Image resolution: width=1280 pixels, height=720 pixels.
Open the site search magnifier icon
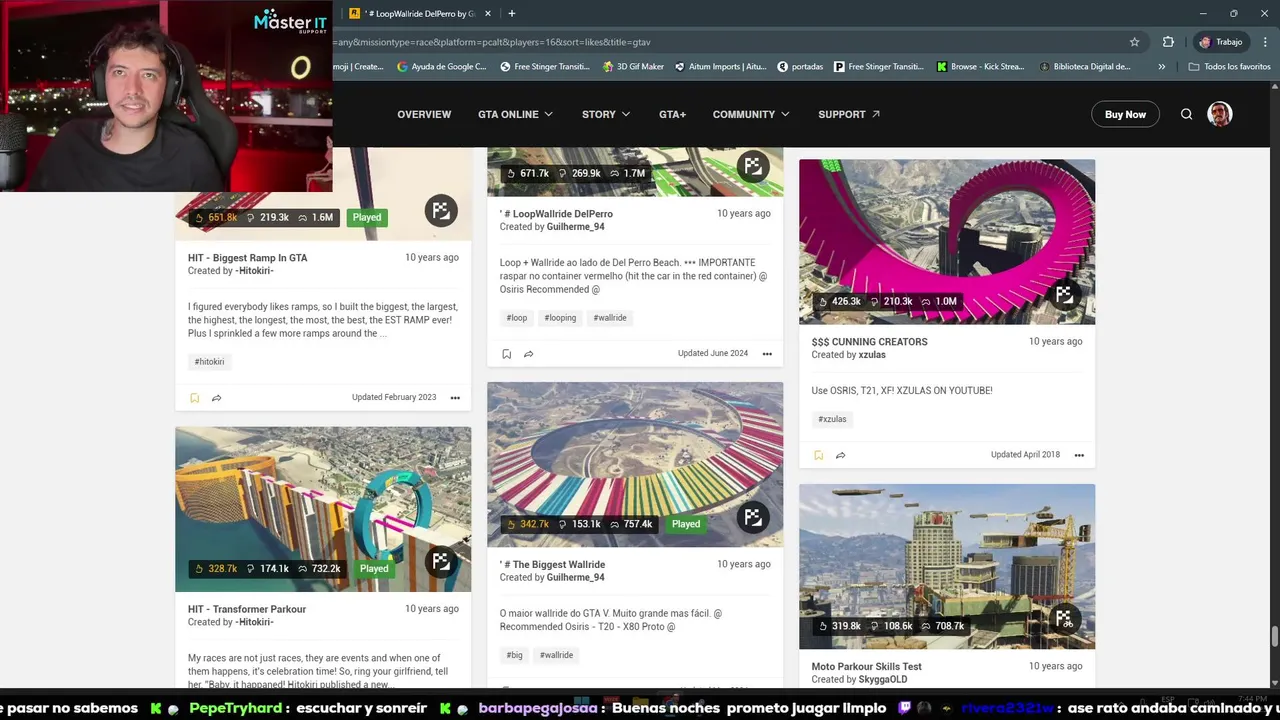1186,114
